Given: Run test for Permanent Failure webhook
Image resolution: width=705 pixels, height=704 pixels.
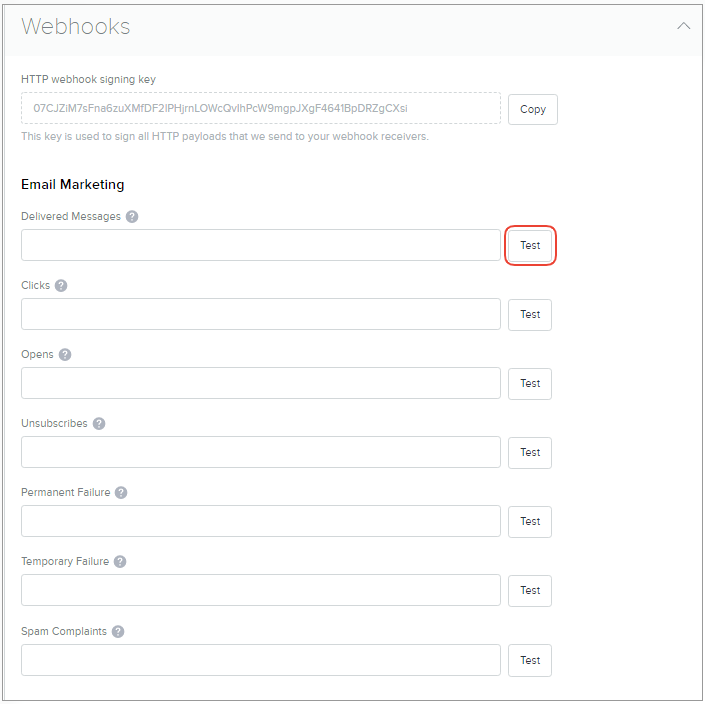Looking at the screenshot, I should 530,521.
